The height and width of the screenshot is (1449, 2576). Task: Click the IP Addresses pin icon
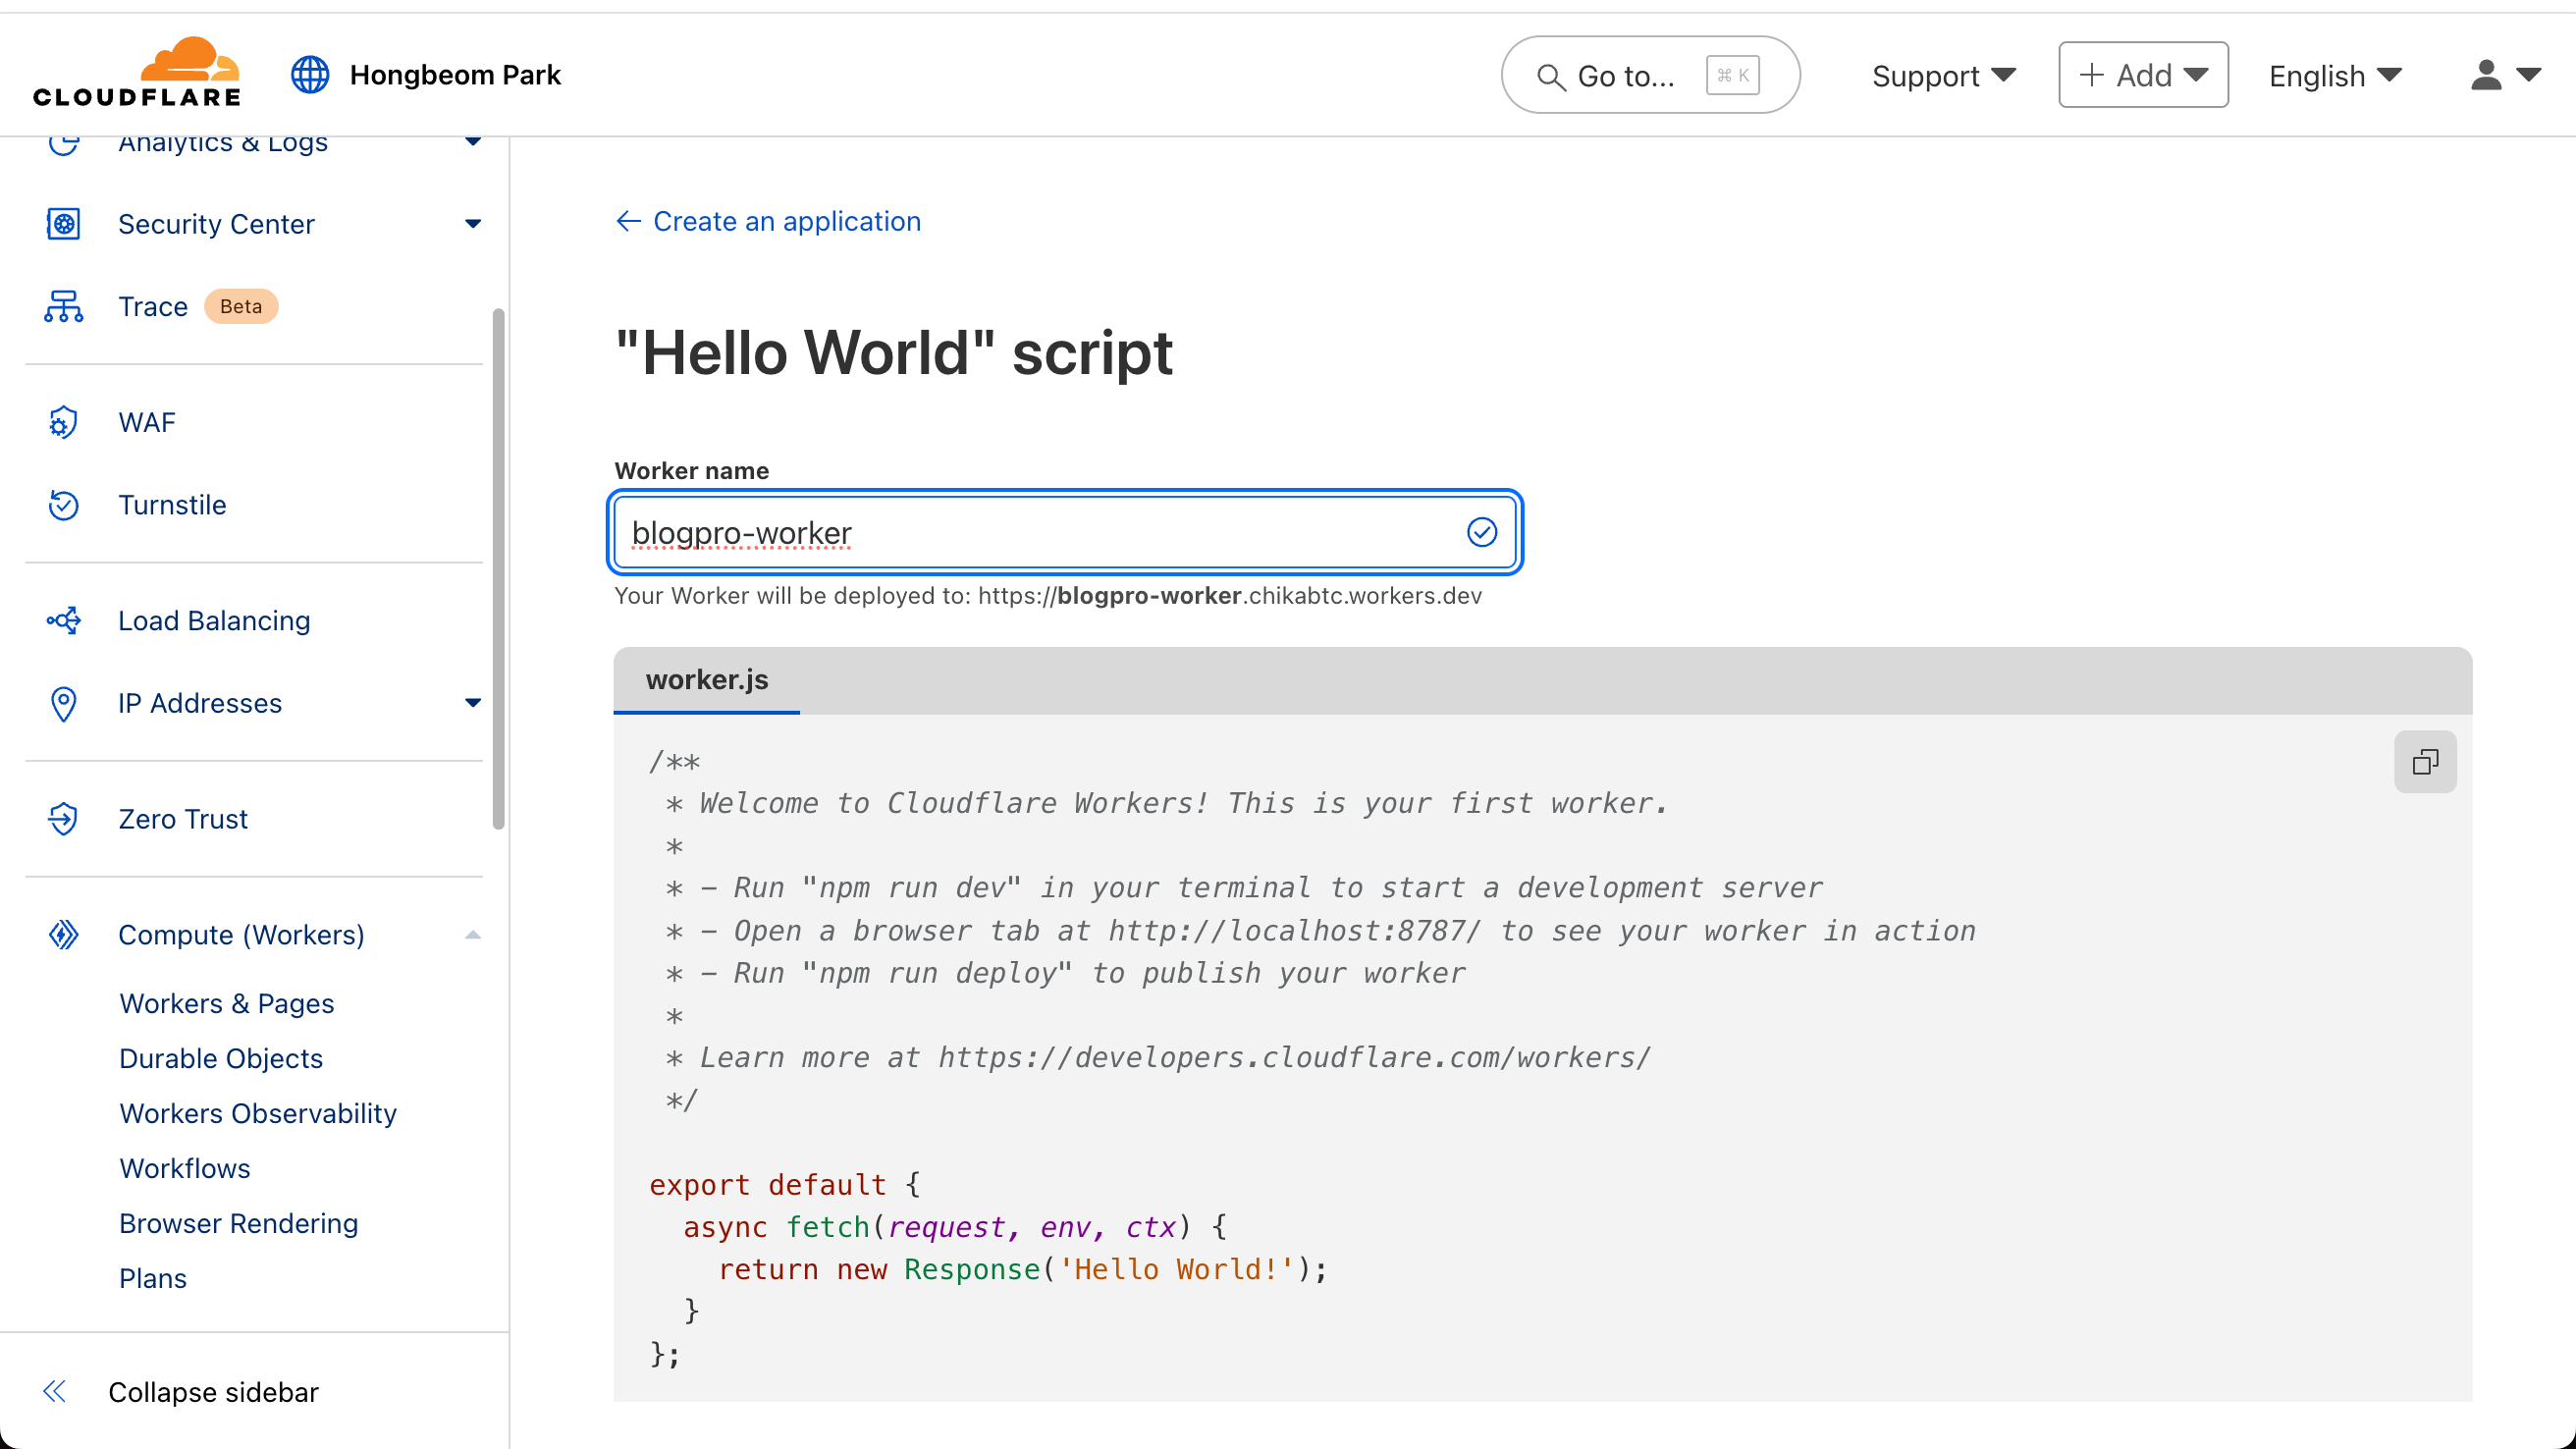click(64, 703)
